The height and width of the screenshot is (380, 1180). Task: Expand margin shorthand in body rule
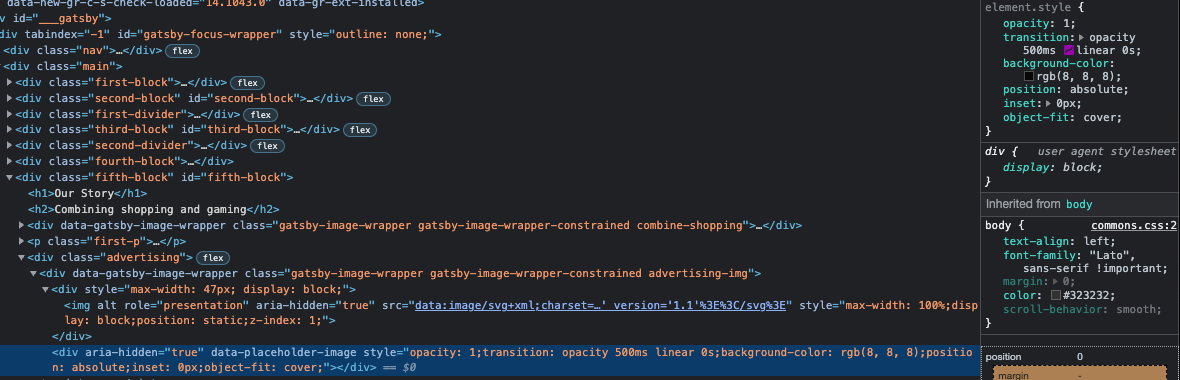tap(1056, 281)
